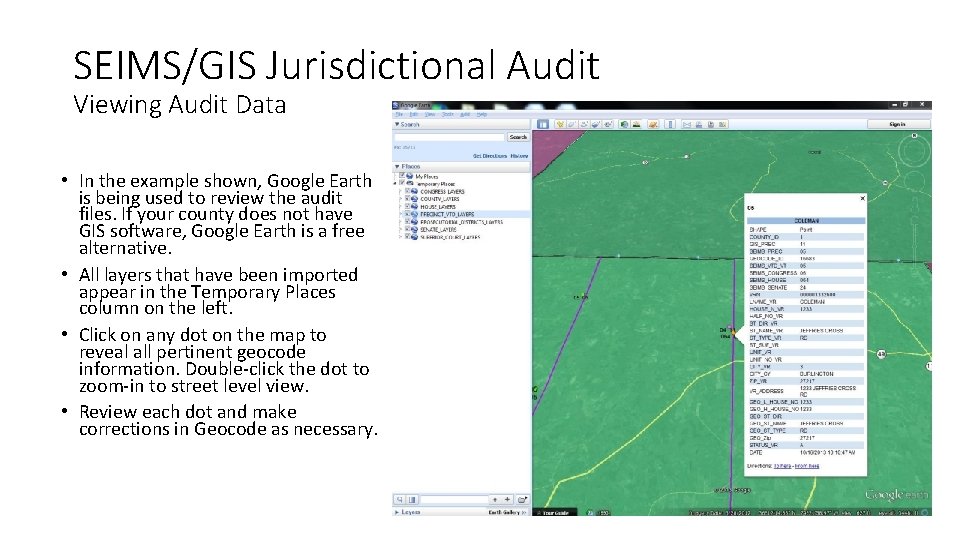Click the Google Earth title bar icon
Screen dimensions: 960x540
coord(396,105)
